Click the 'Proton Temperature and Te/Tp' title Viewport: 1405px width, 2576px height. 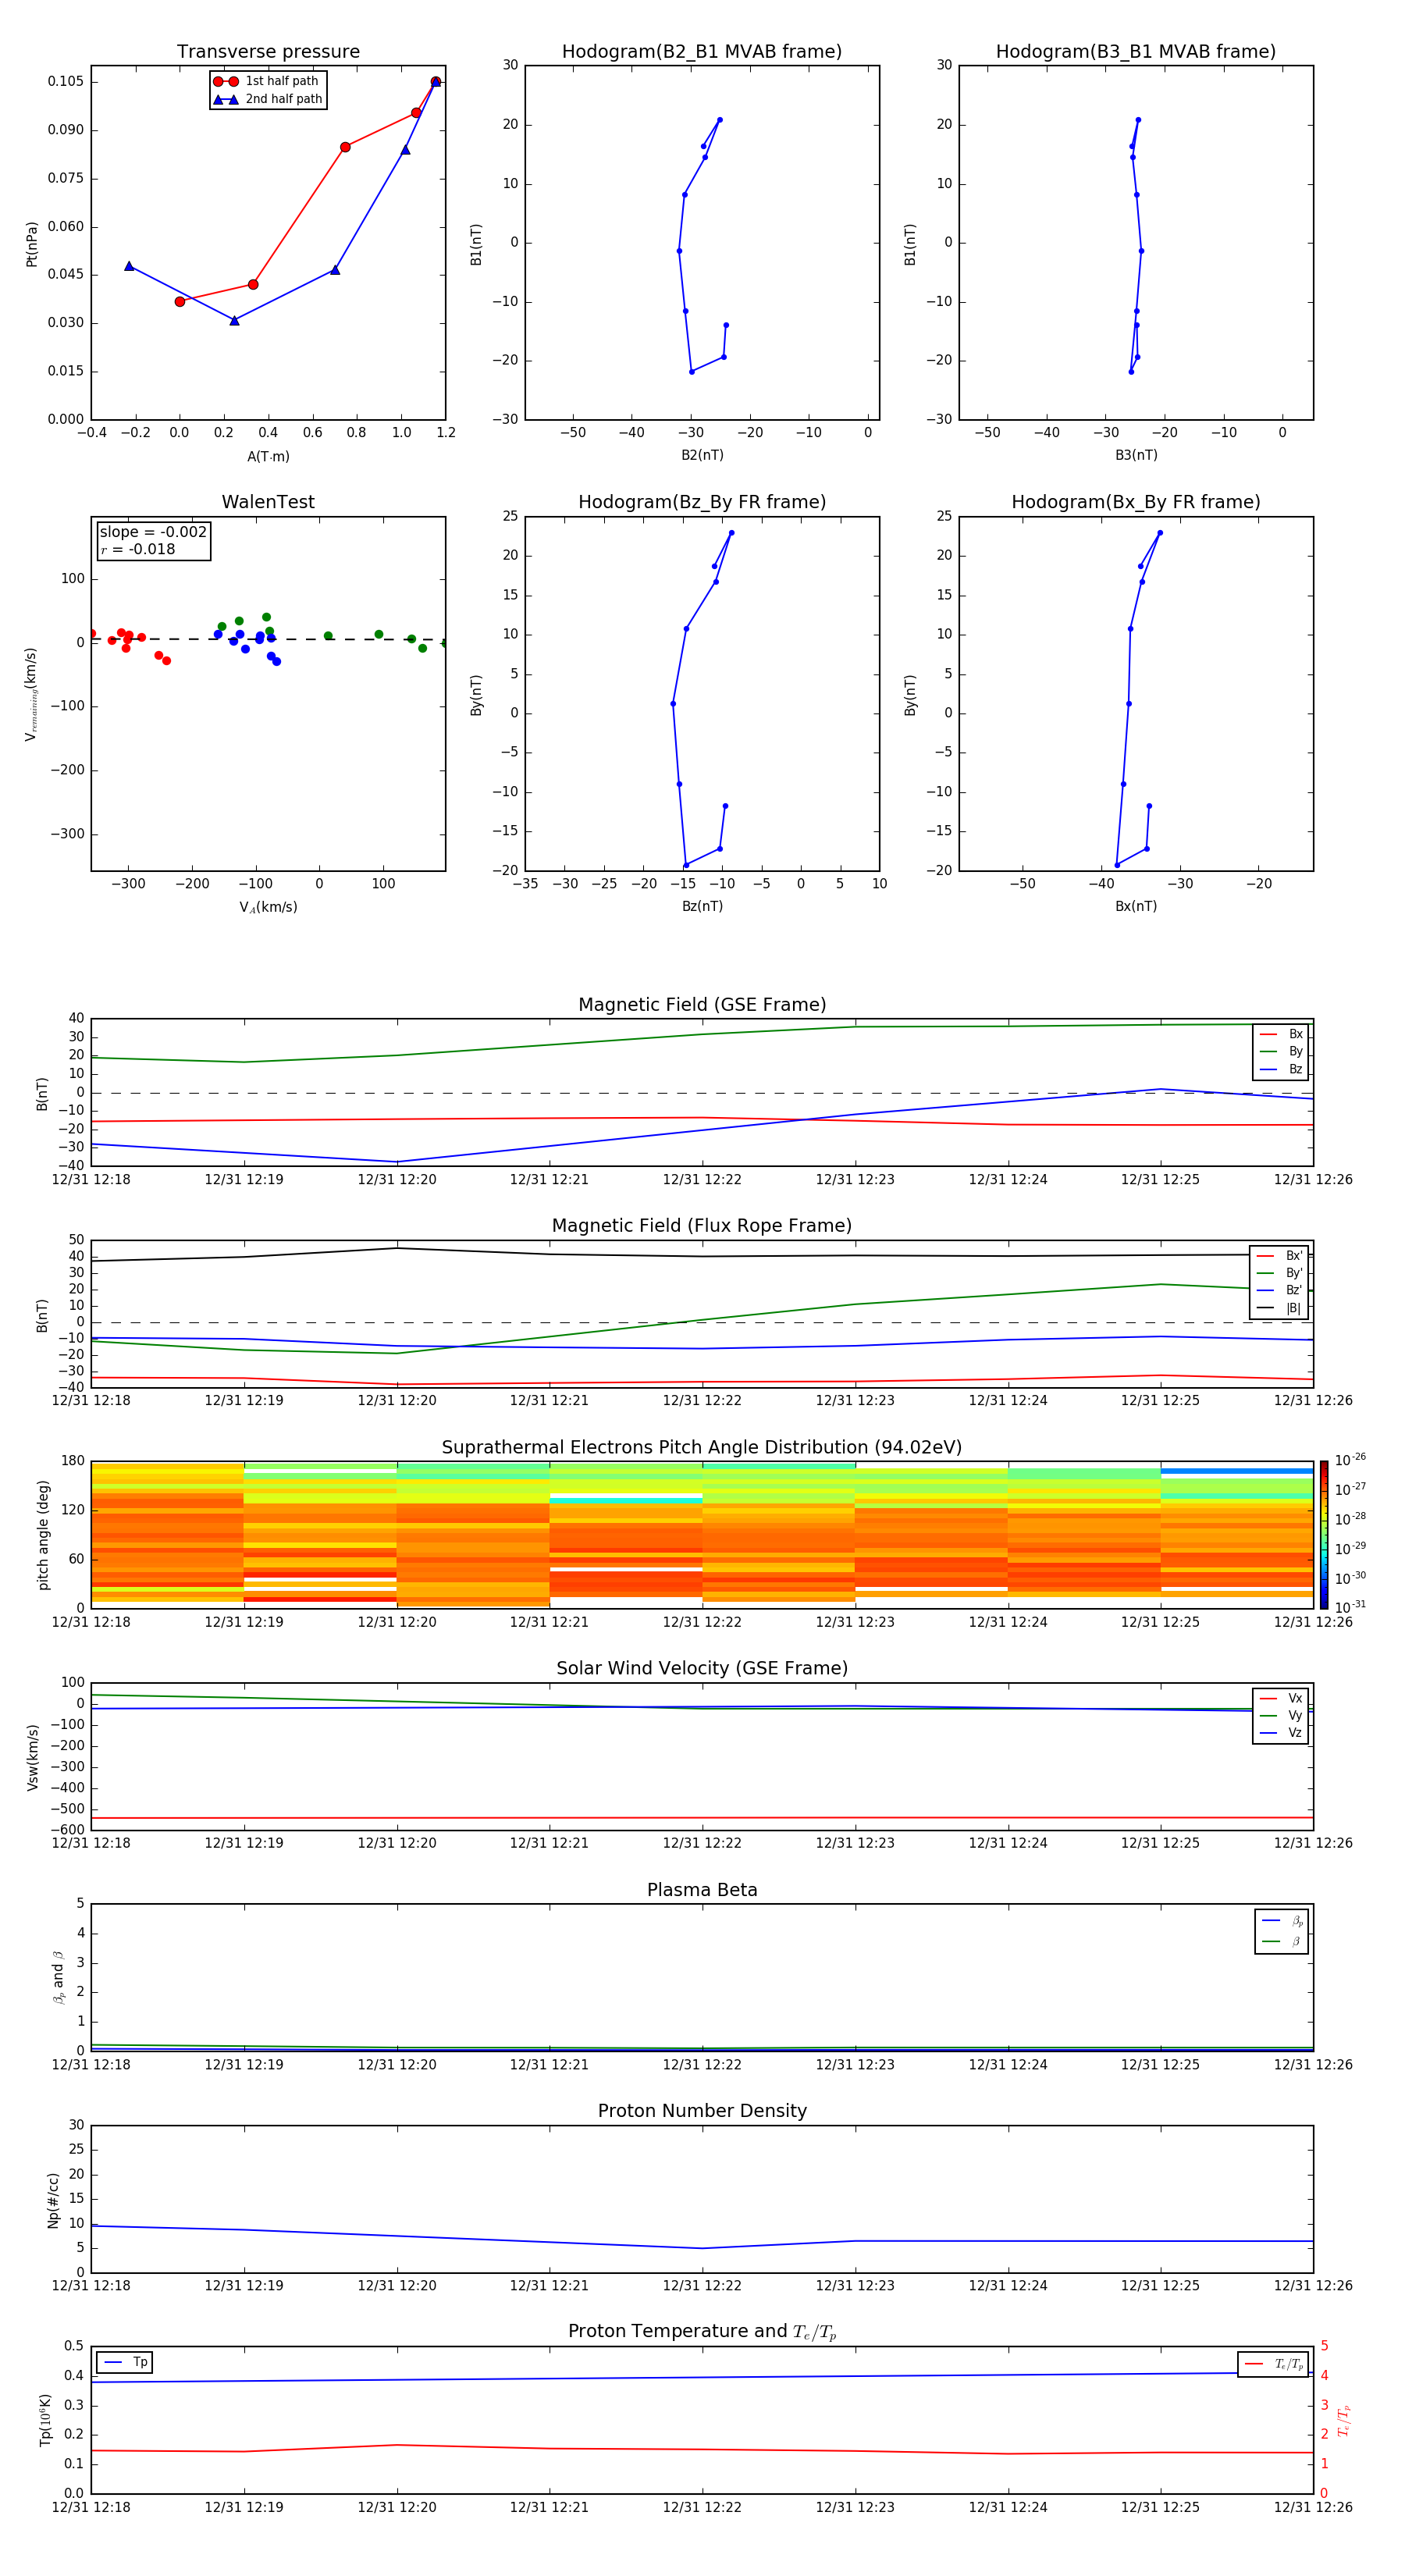[702, 2332]
